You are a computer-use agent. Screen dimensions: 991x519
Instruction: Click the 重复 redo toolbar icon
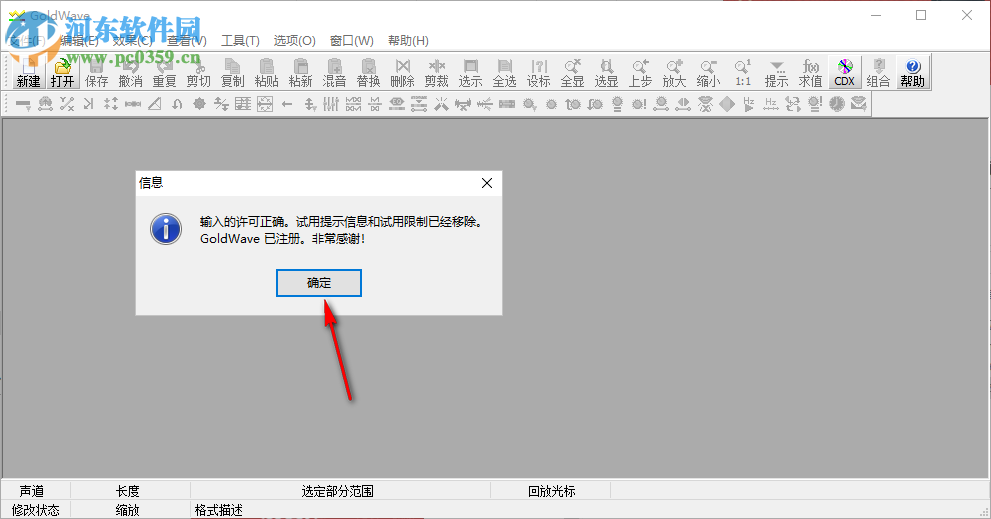tap(164, 73)
